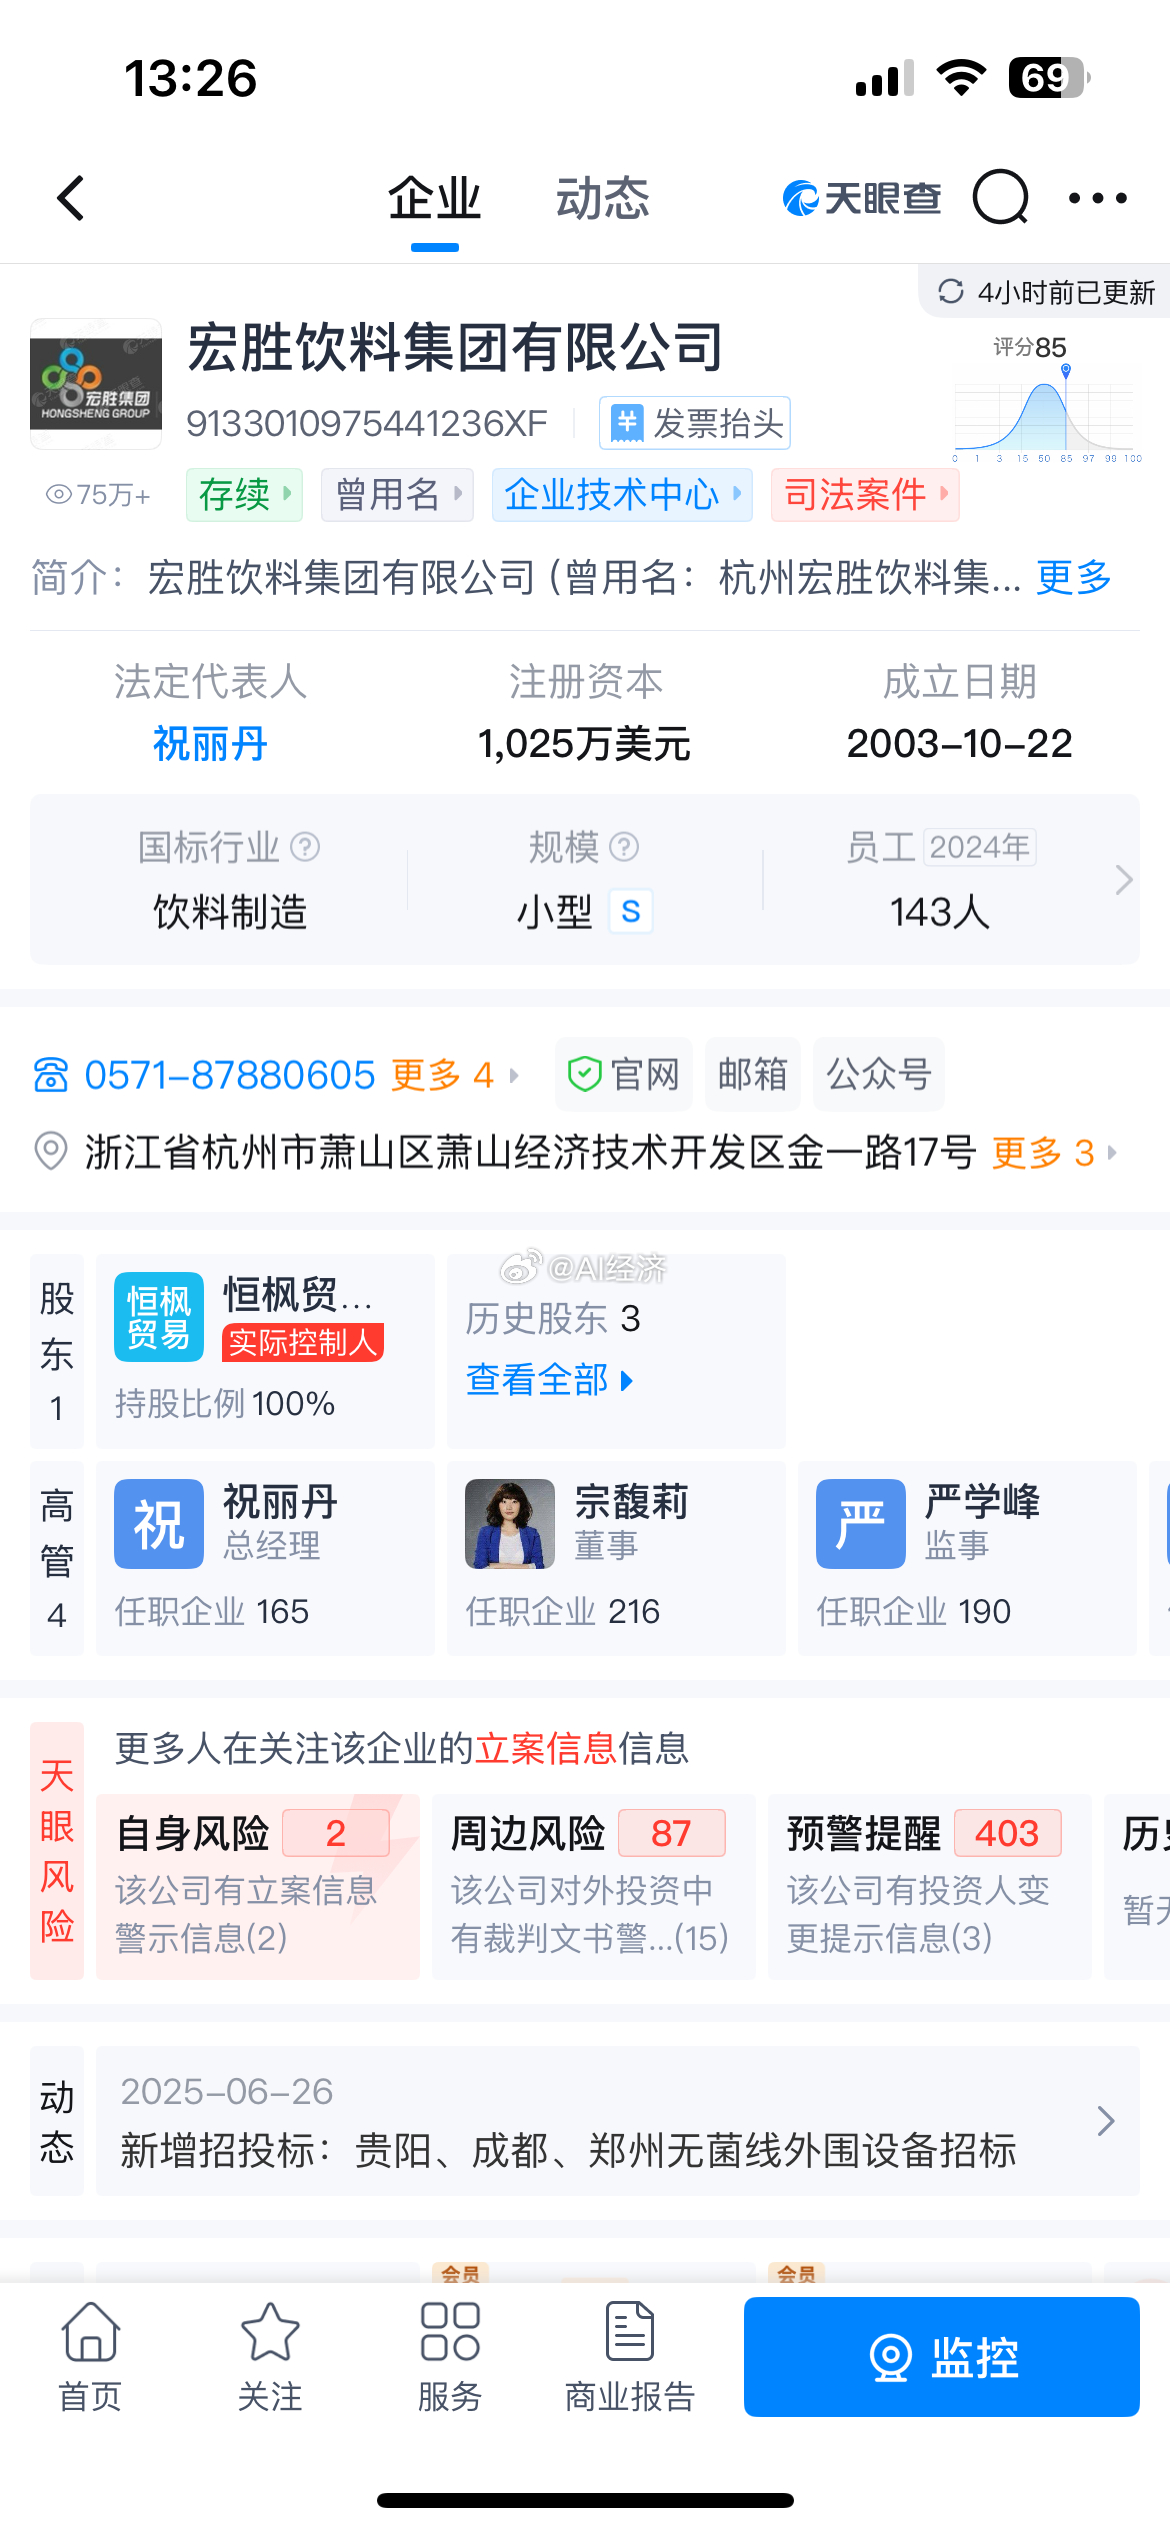Screen dimensions: 1170x2532
Task: Go to 首页 home icon
Action: click(x=91, y=2332)
